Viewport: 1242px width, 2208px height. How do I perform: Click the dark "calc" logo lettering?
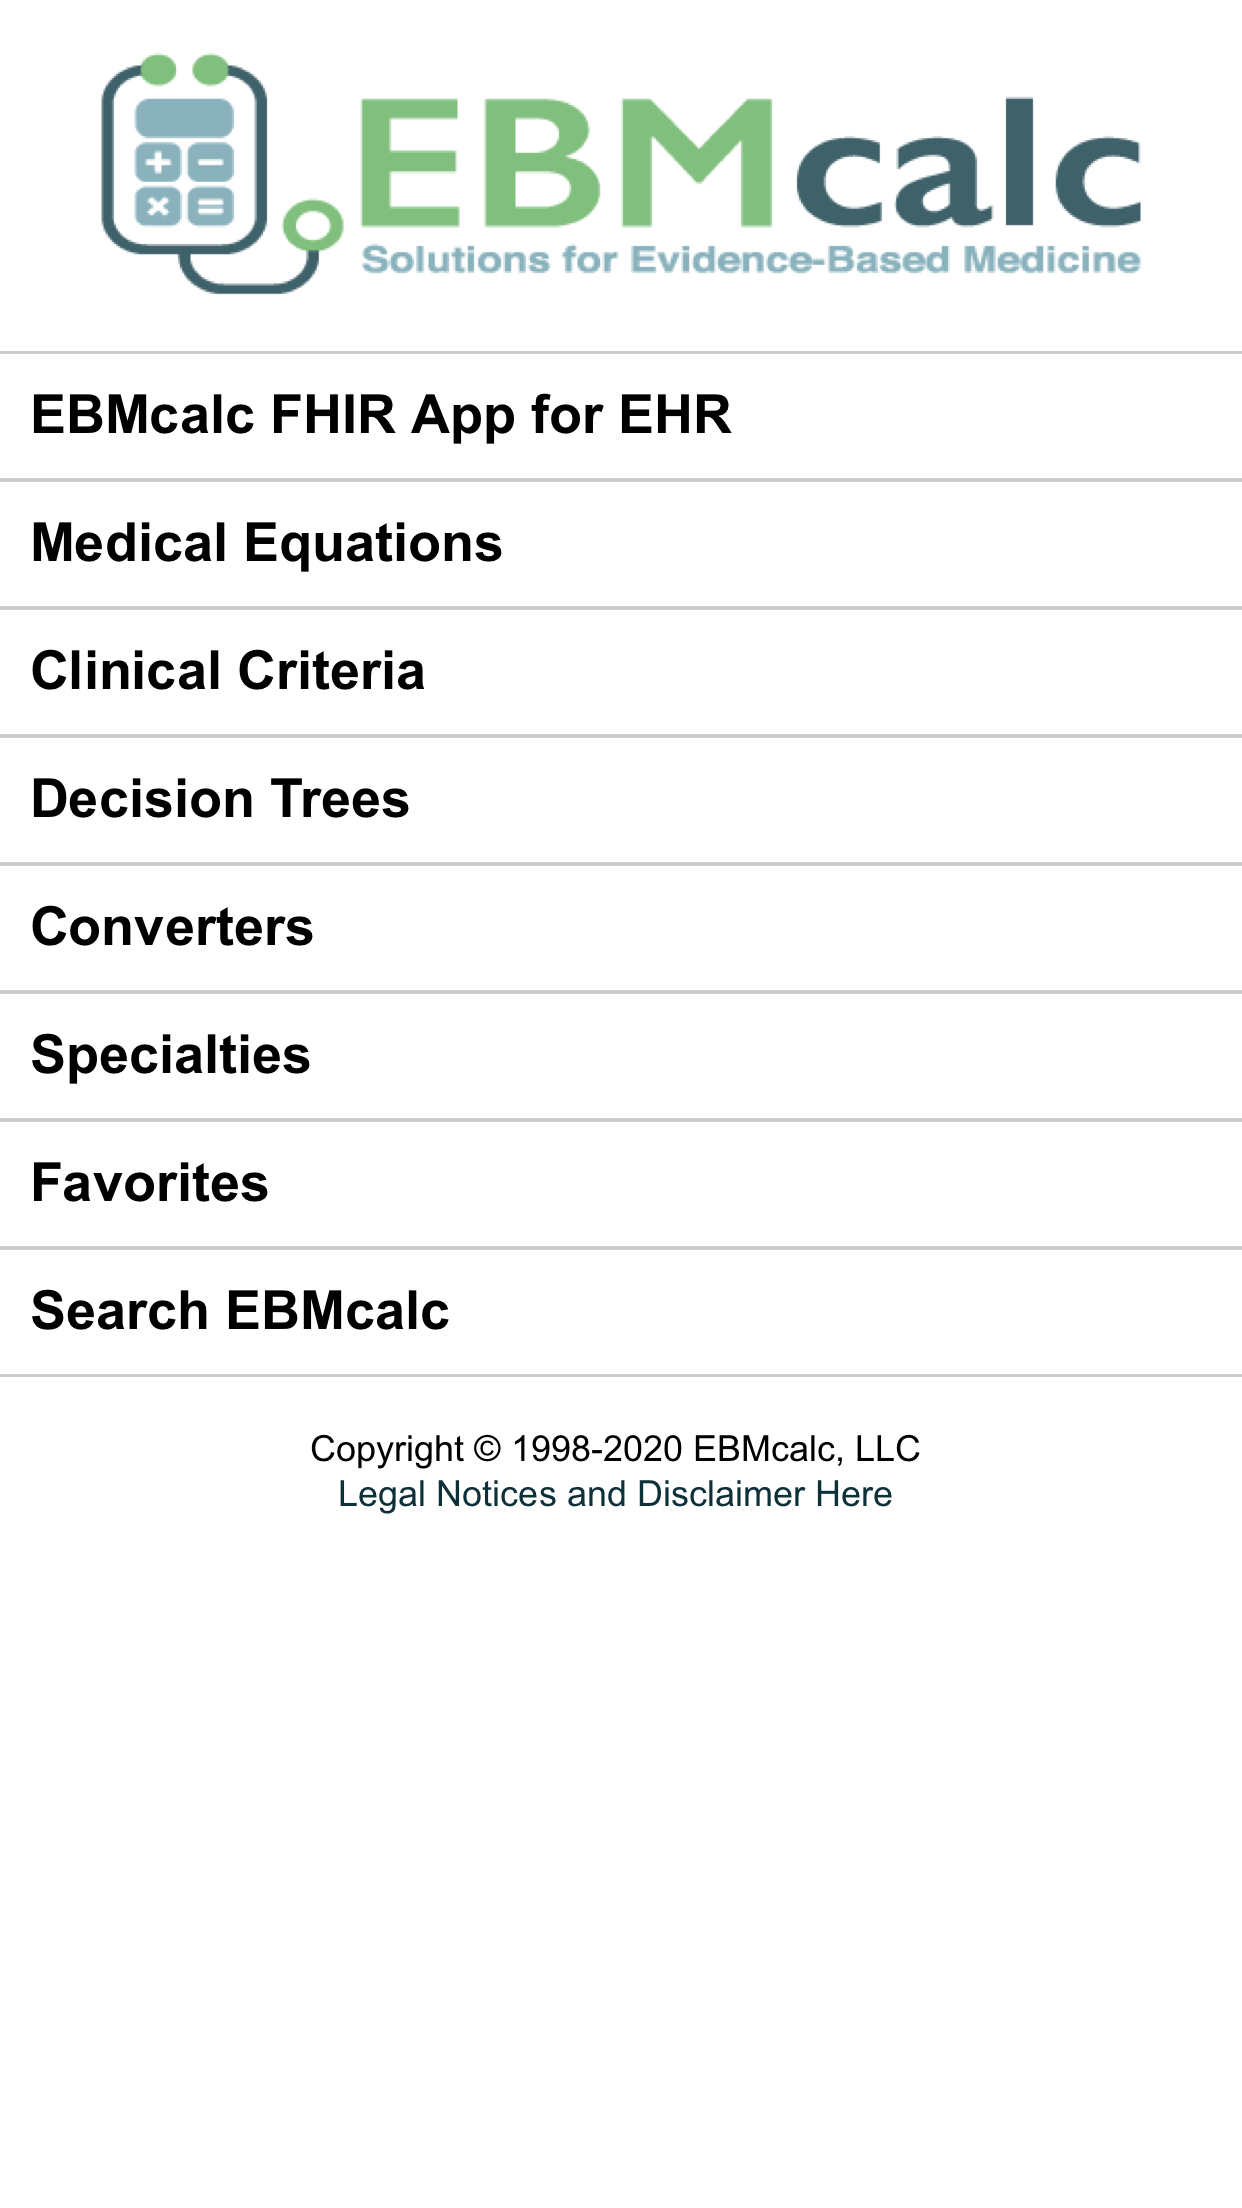(968, 165)
